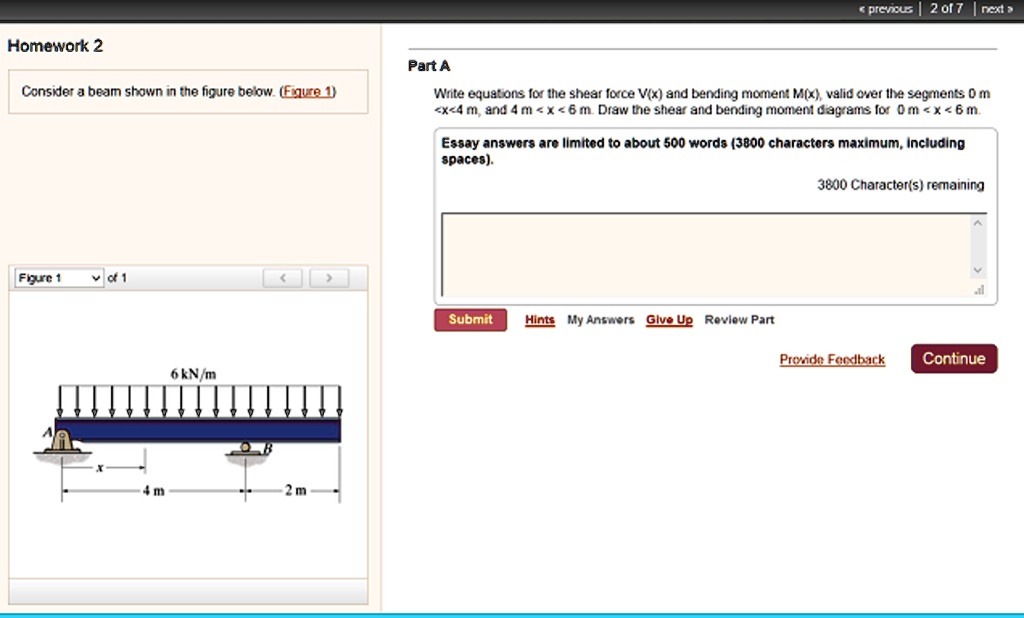The width and height of the screenshot is (1024, 618).
Task: Click the previous figure arrow icon
Action: click(x=282, y=278)
